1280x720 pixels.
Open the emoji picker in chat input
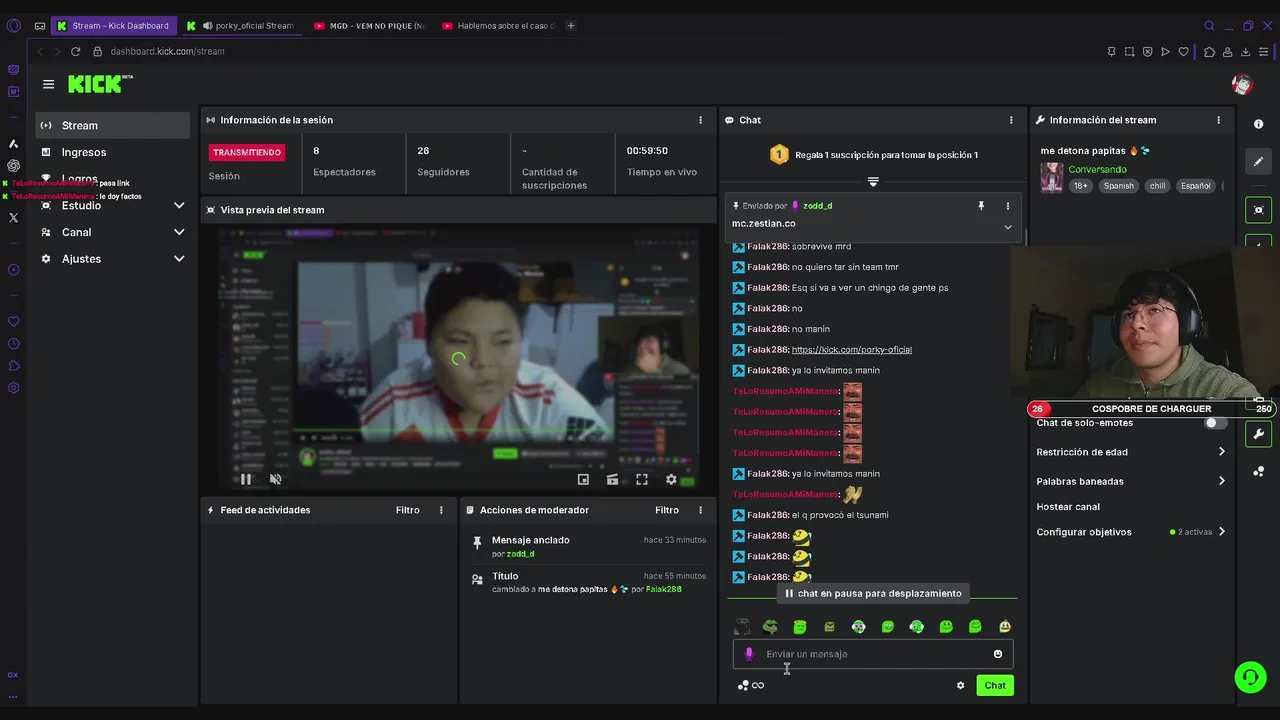point(997,654)
